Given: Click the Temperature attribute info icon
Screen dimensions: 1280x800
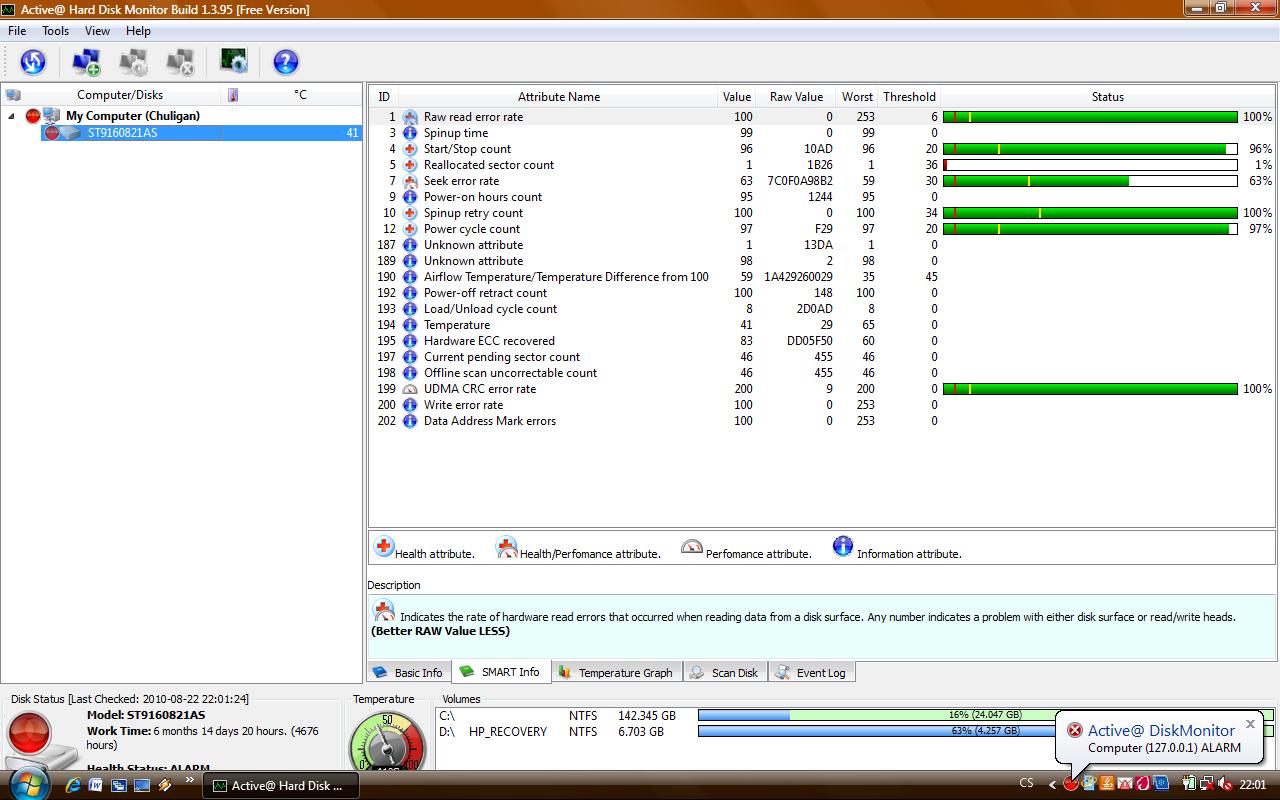Looking at the screenshot, I should pos(410,325).
